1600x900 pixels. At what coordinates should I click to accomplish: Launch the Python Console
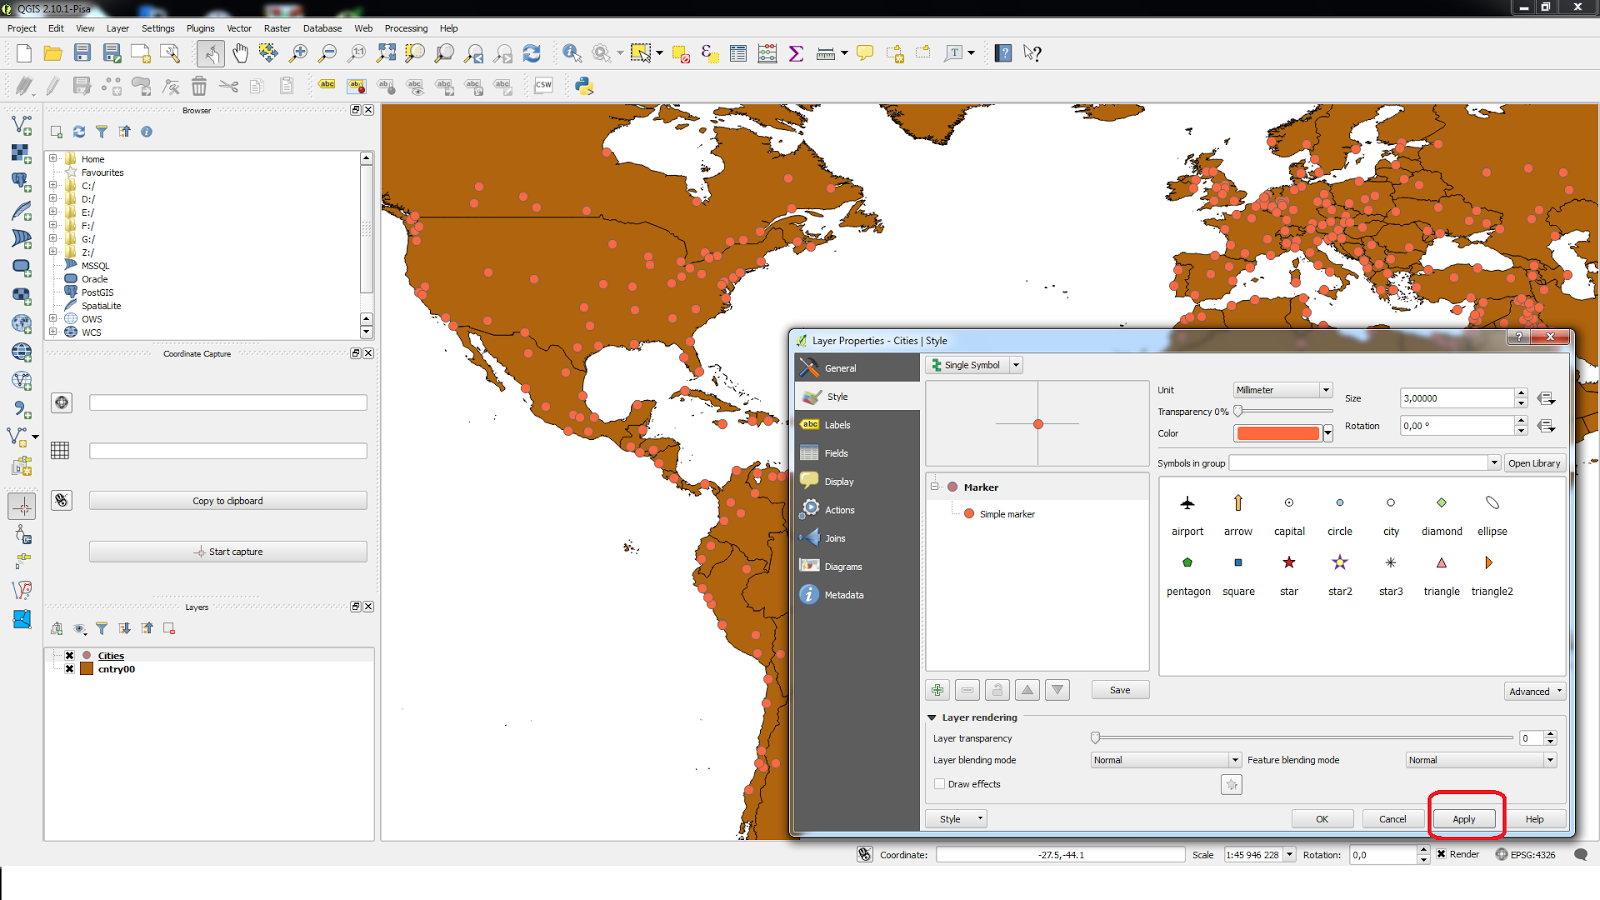pyautogui.click(x=585, y=86)
